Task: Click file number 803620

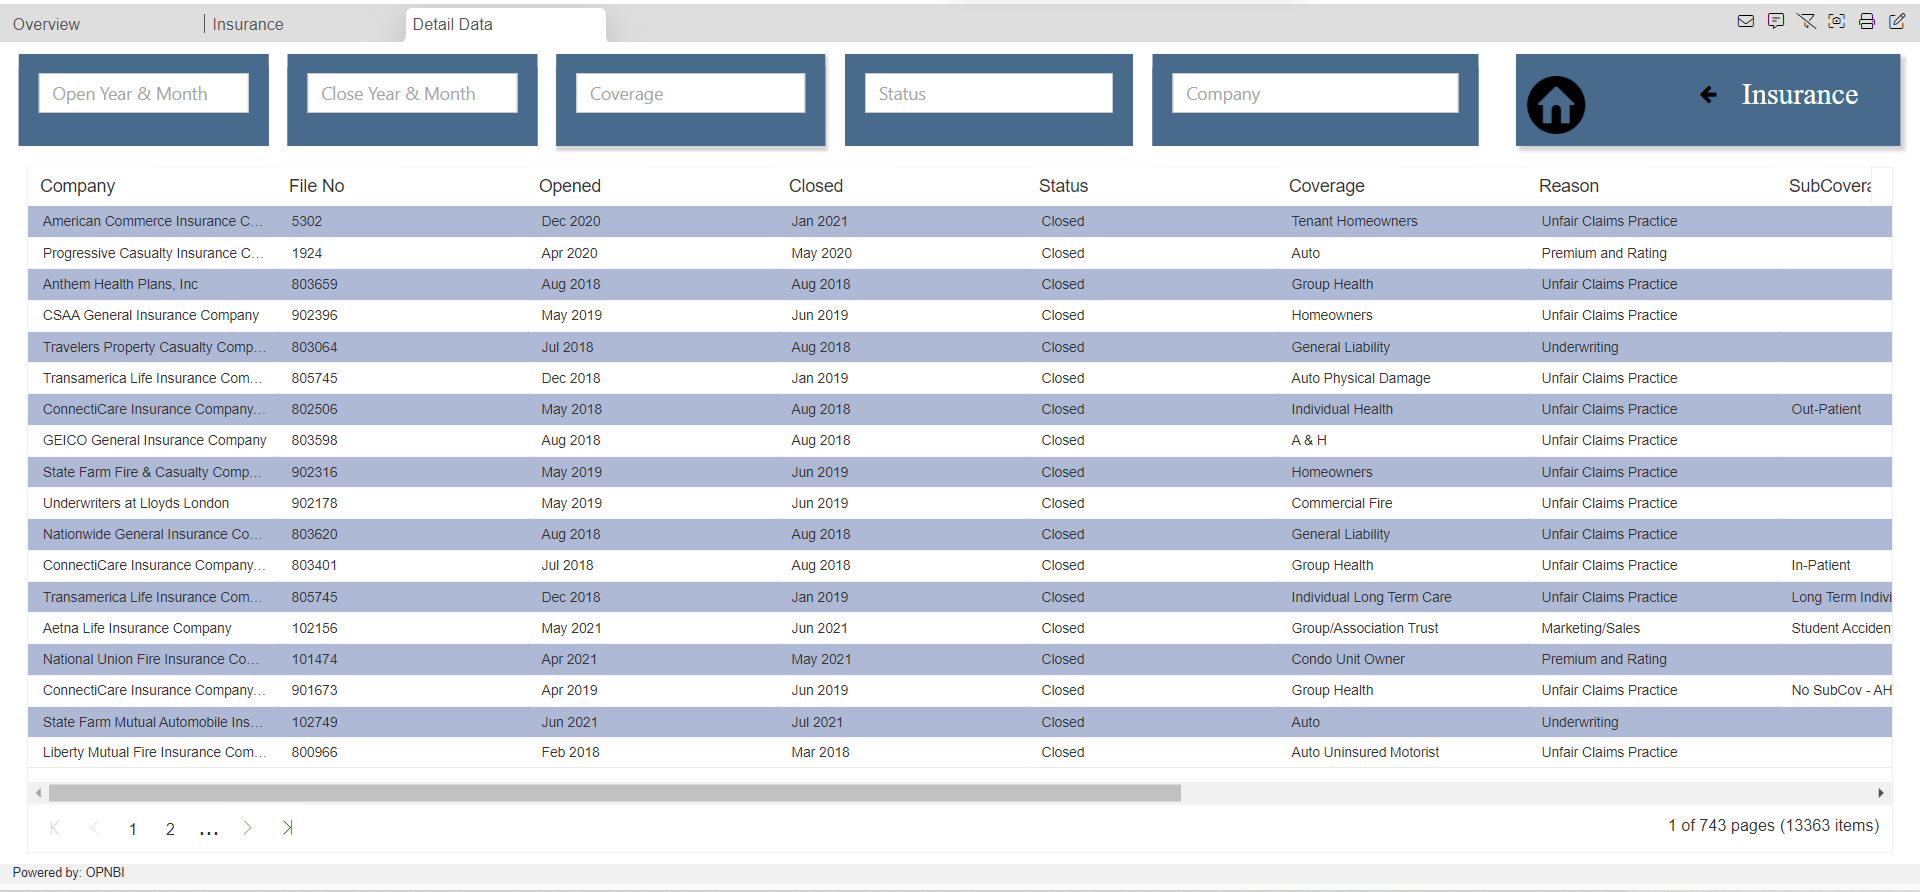Action: (315, 534)
